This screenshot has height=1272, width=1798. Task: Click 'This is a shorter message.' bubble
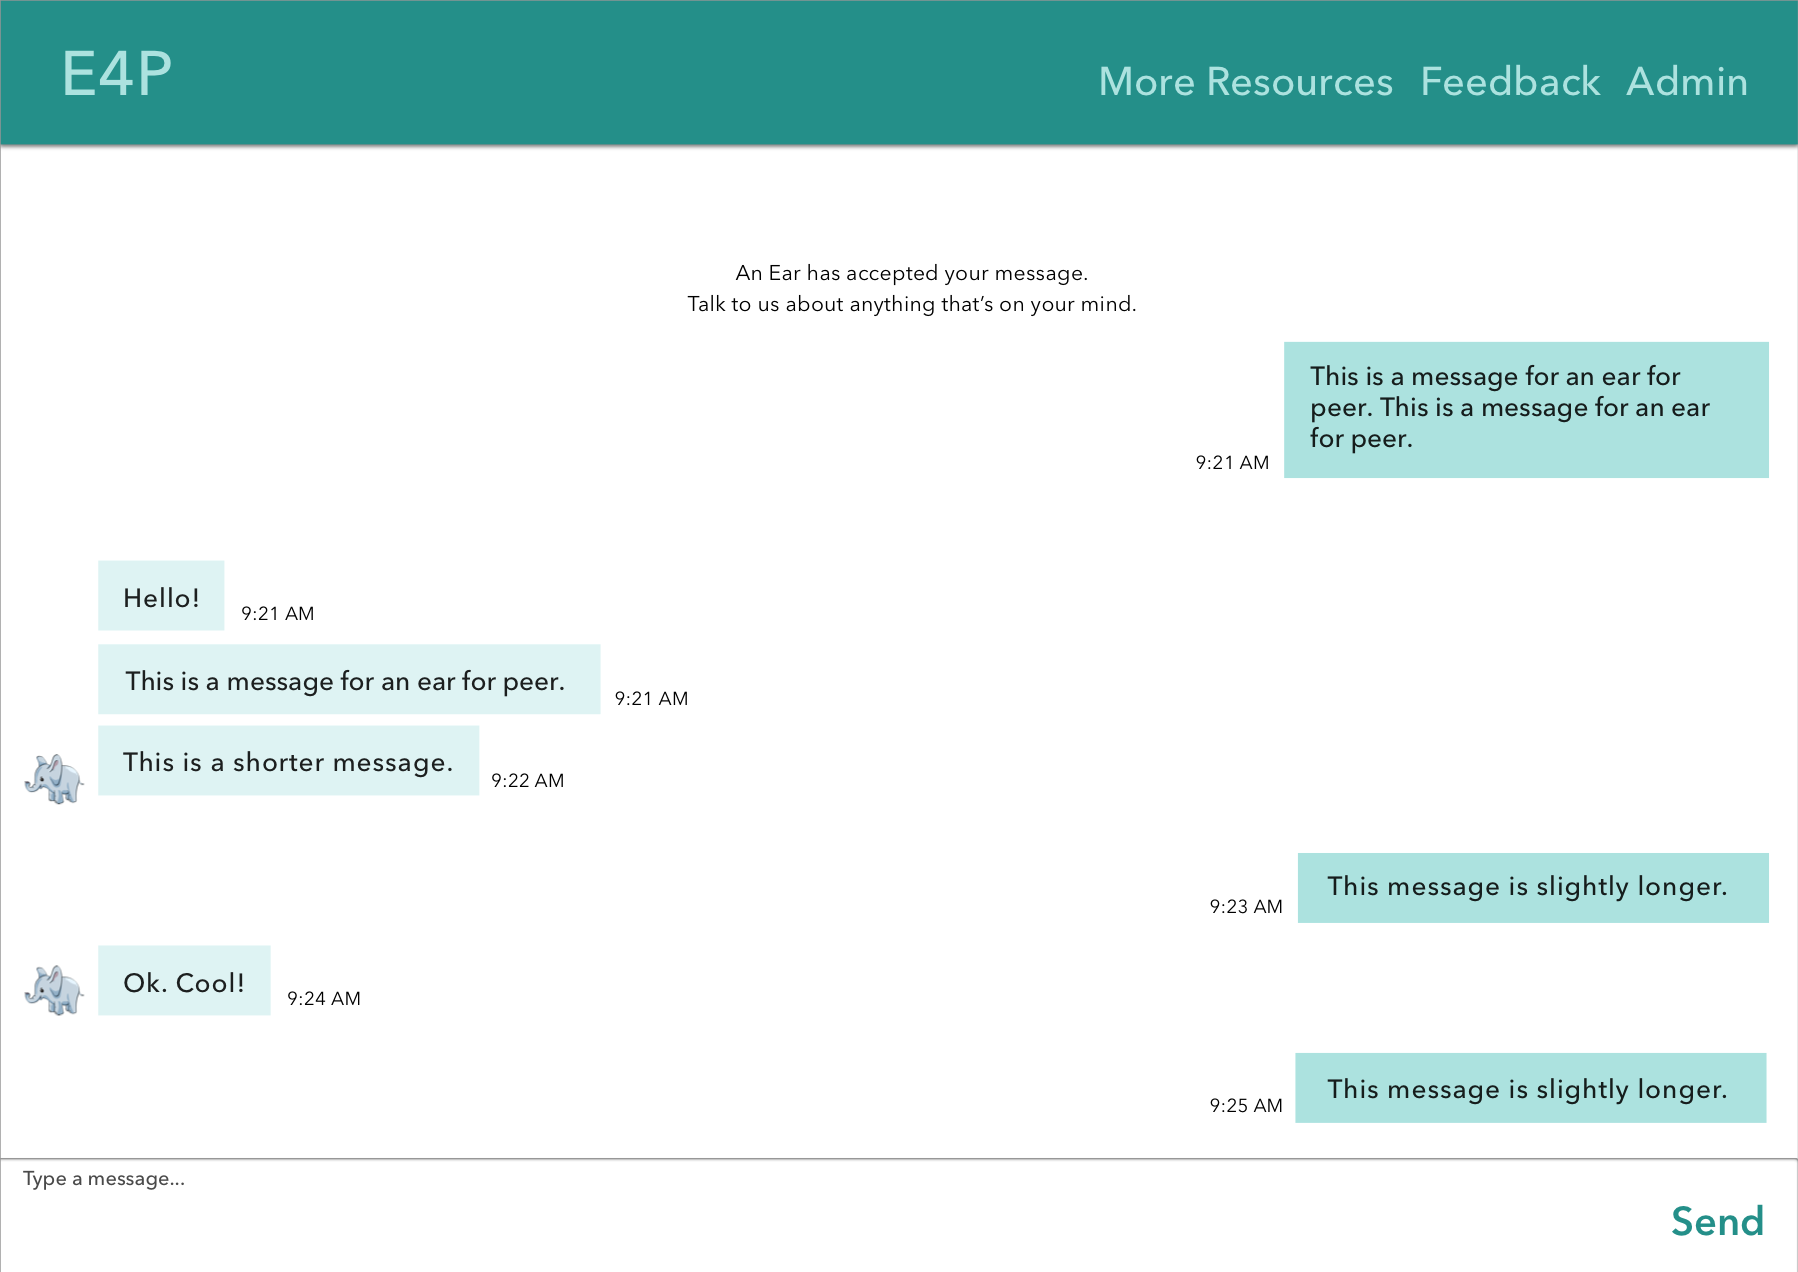pos(288,761)
